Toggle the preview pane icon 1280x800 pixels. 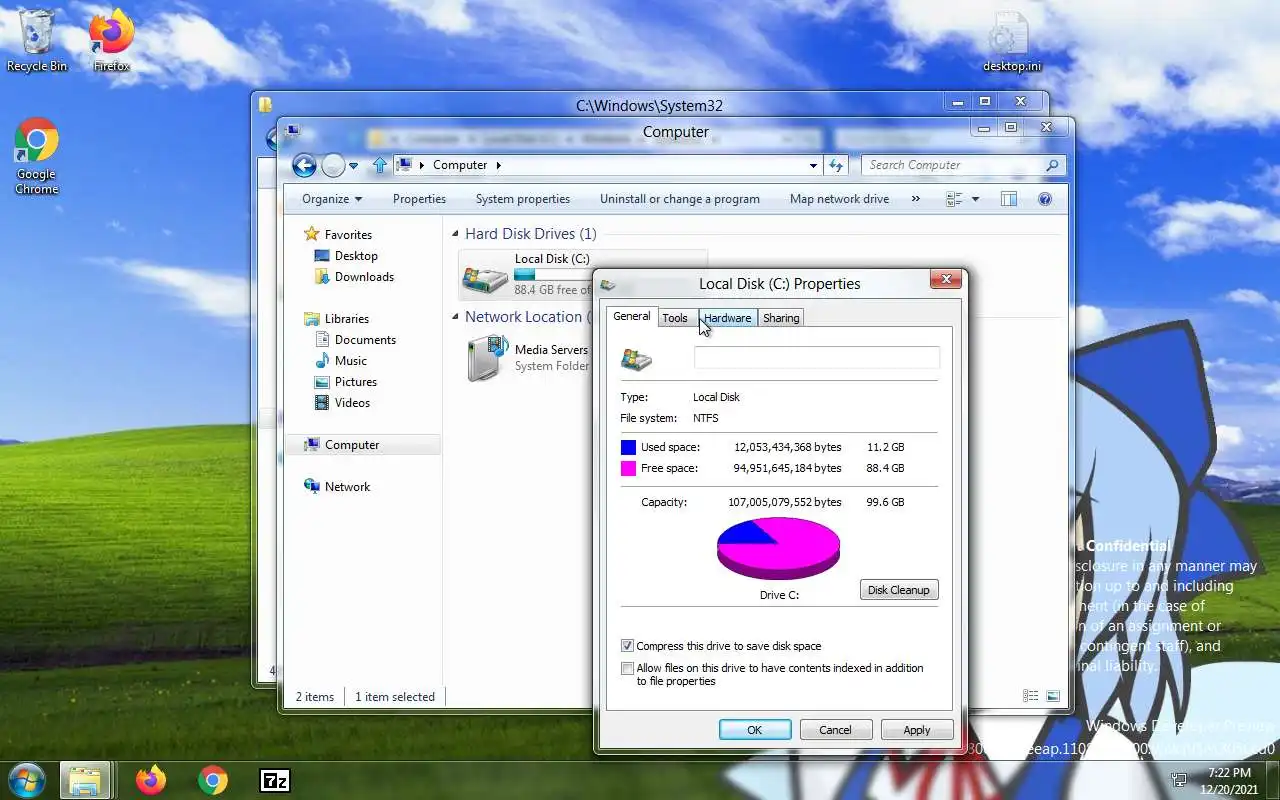point(1009,199)
